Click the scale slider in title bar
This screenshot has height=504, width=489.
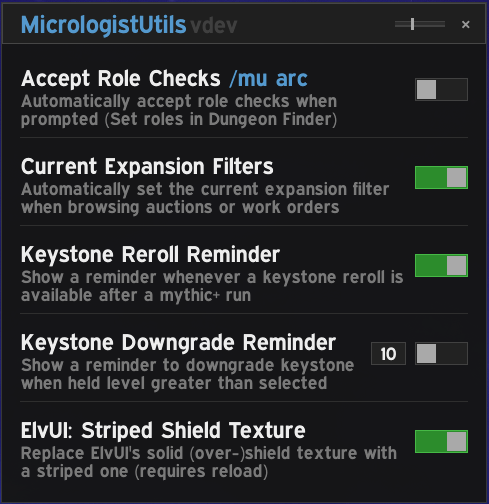[420, 24]
